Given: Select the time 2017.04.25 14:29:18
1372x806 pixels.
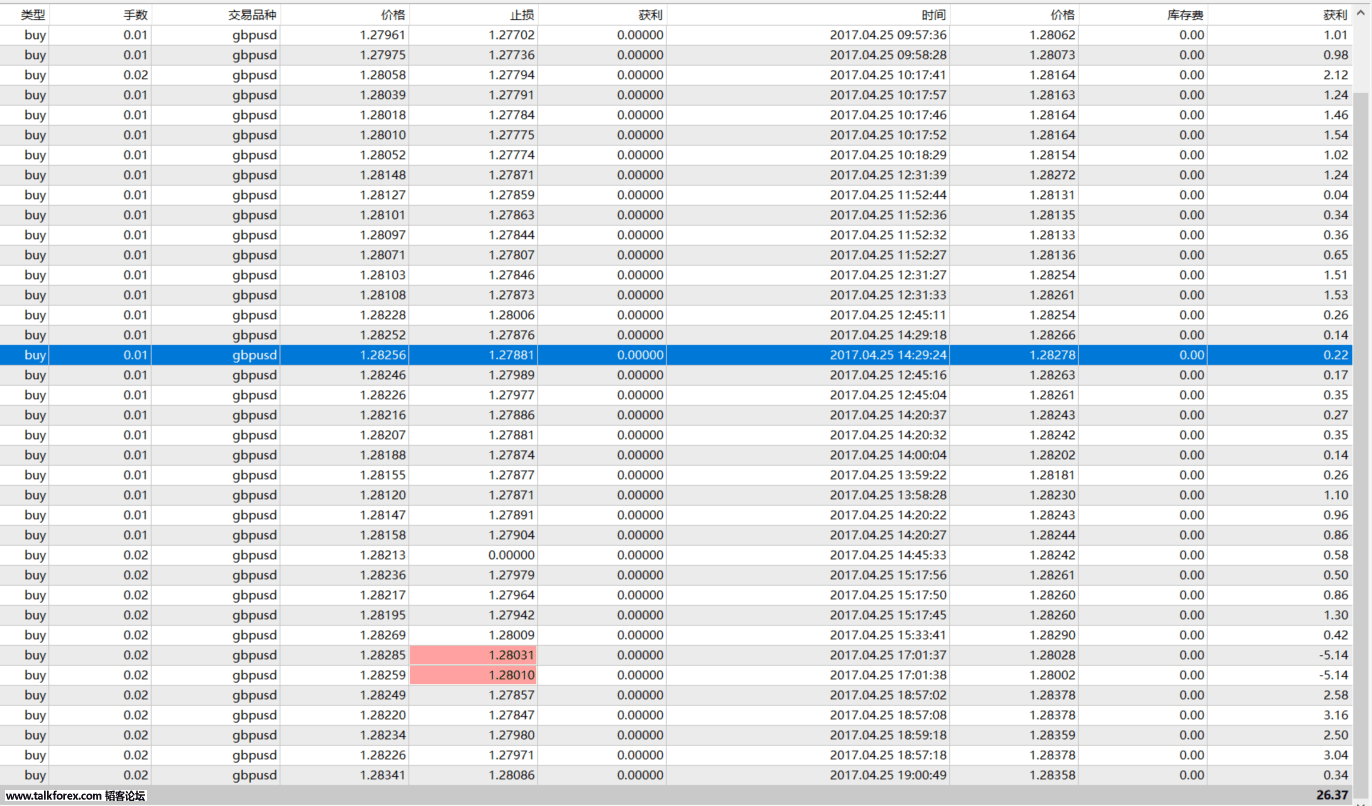Looking at the screenshot, I should click(888, 335).
